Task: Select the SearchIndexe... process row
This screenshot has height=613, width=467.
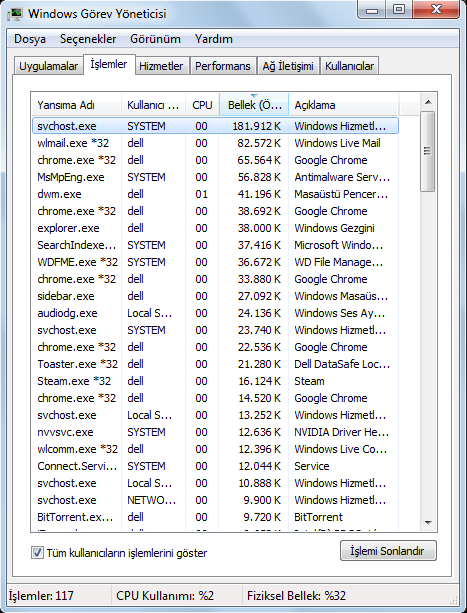Action: [215, 245]
